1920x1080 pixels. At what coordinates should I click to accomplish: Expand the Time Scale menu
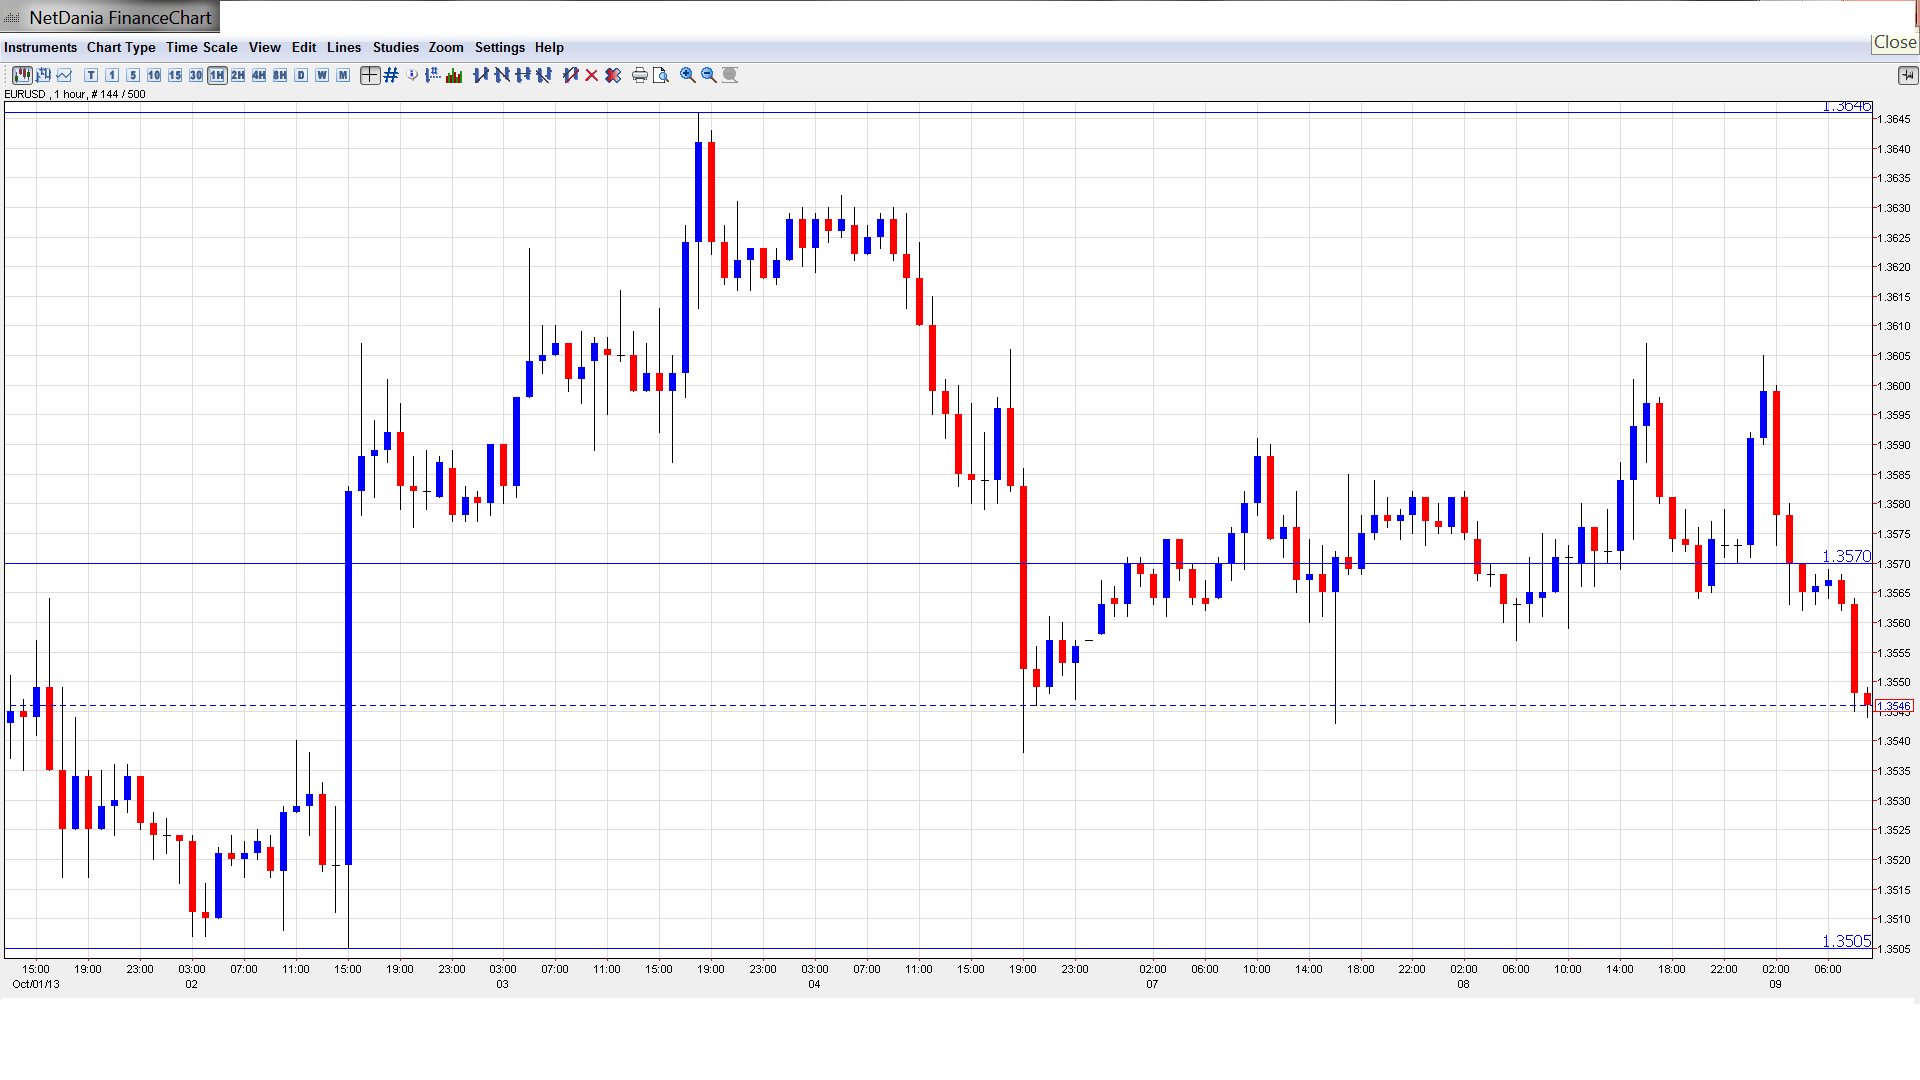coord(201,47)
